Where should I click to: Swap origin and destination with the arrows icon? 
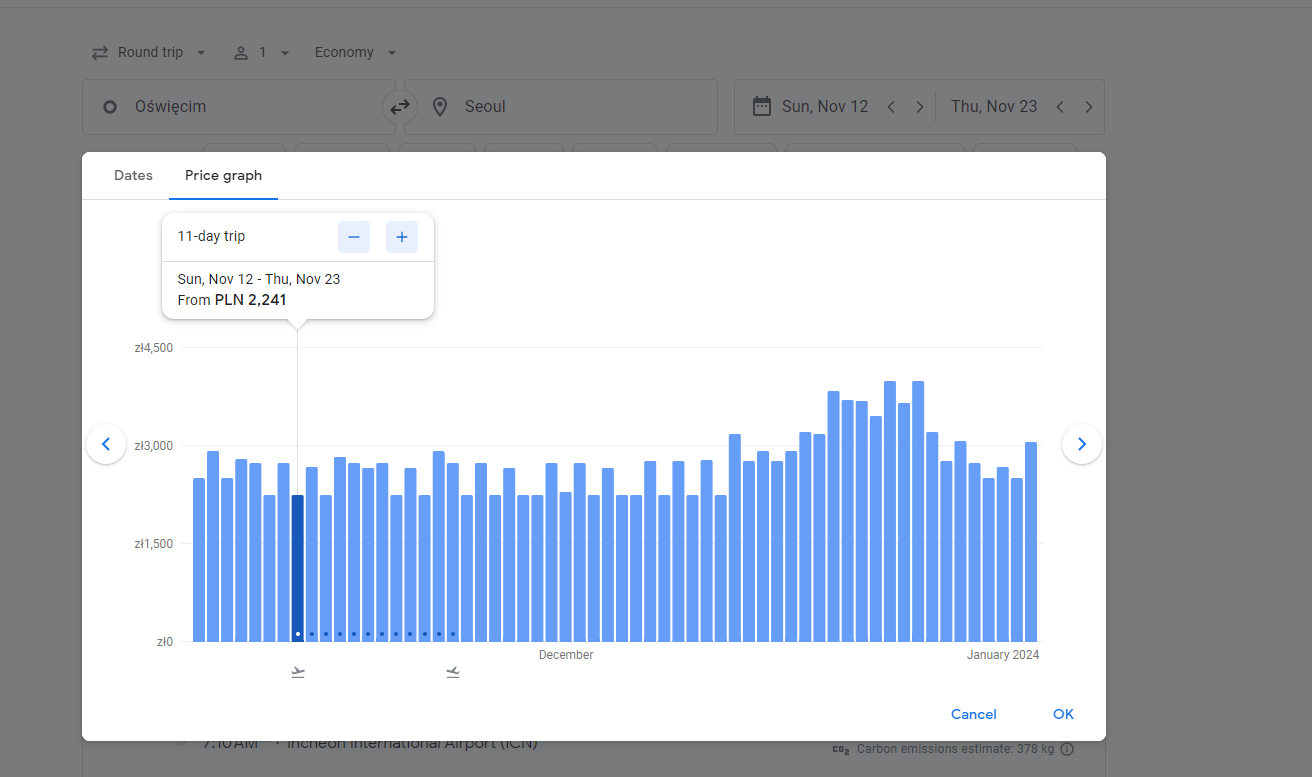tap(400, 107)
